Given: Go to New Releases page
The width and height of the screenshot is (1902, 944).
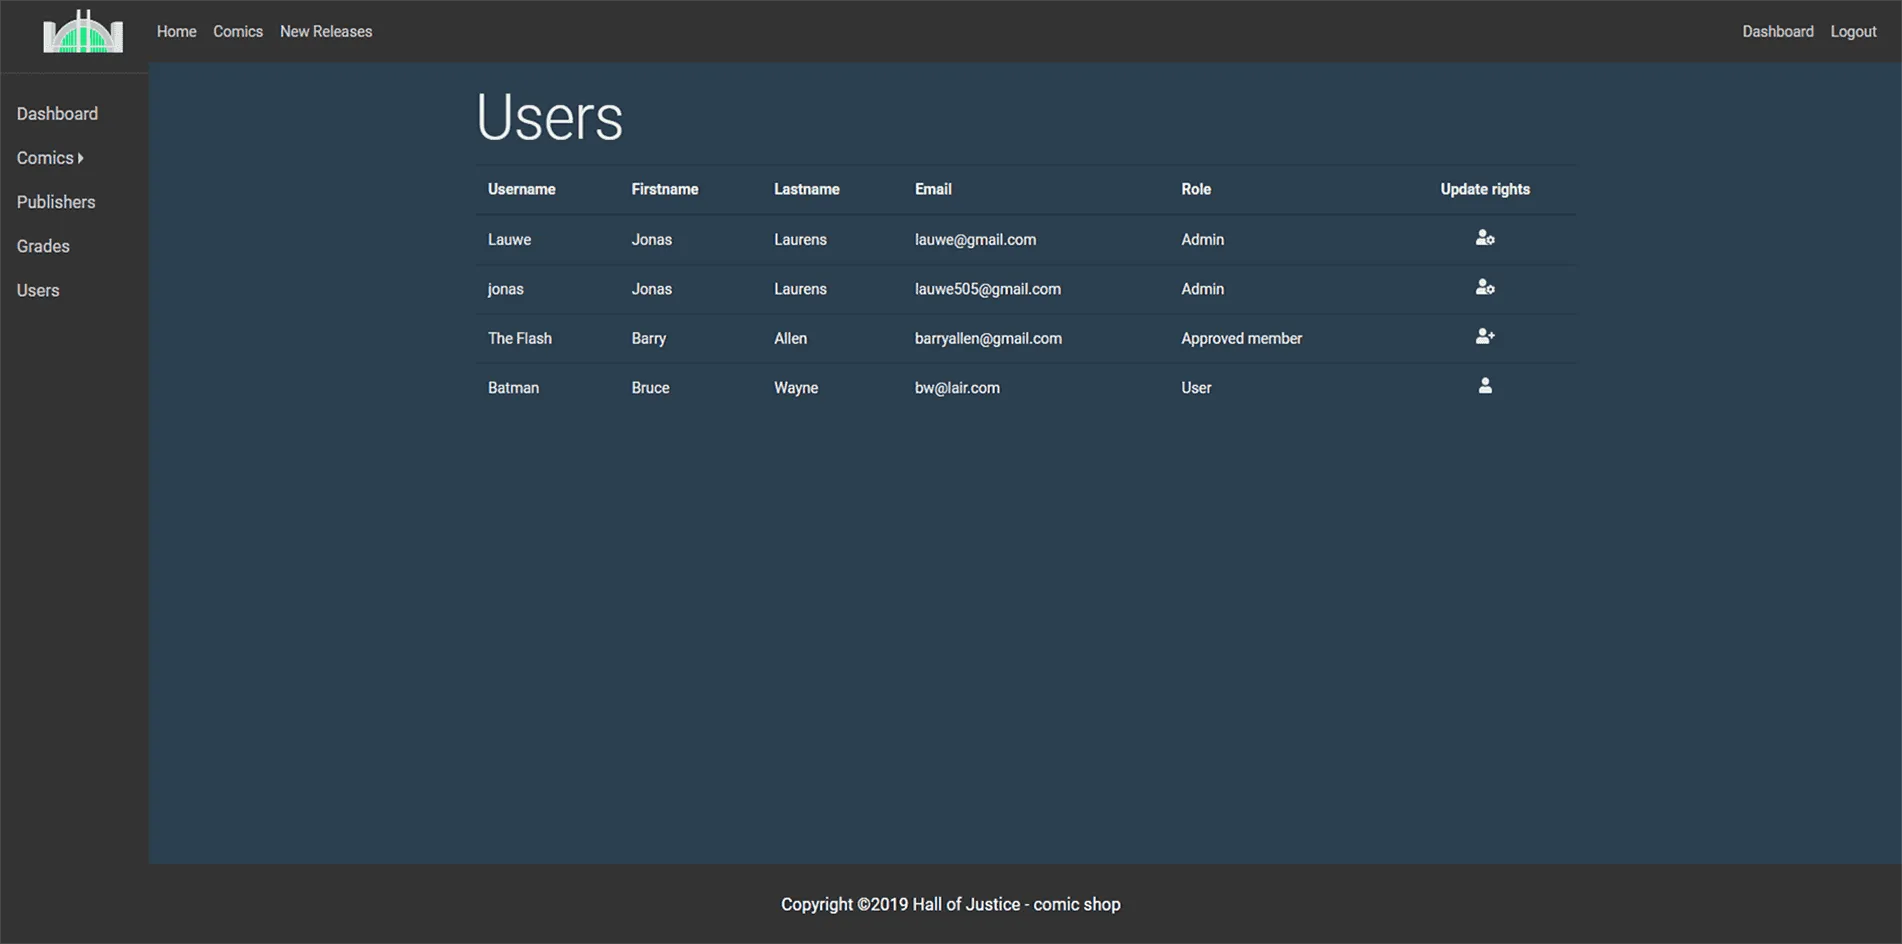Looking at the screenshot, I should click(x=326, y=31).
